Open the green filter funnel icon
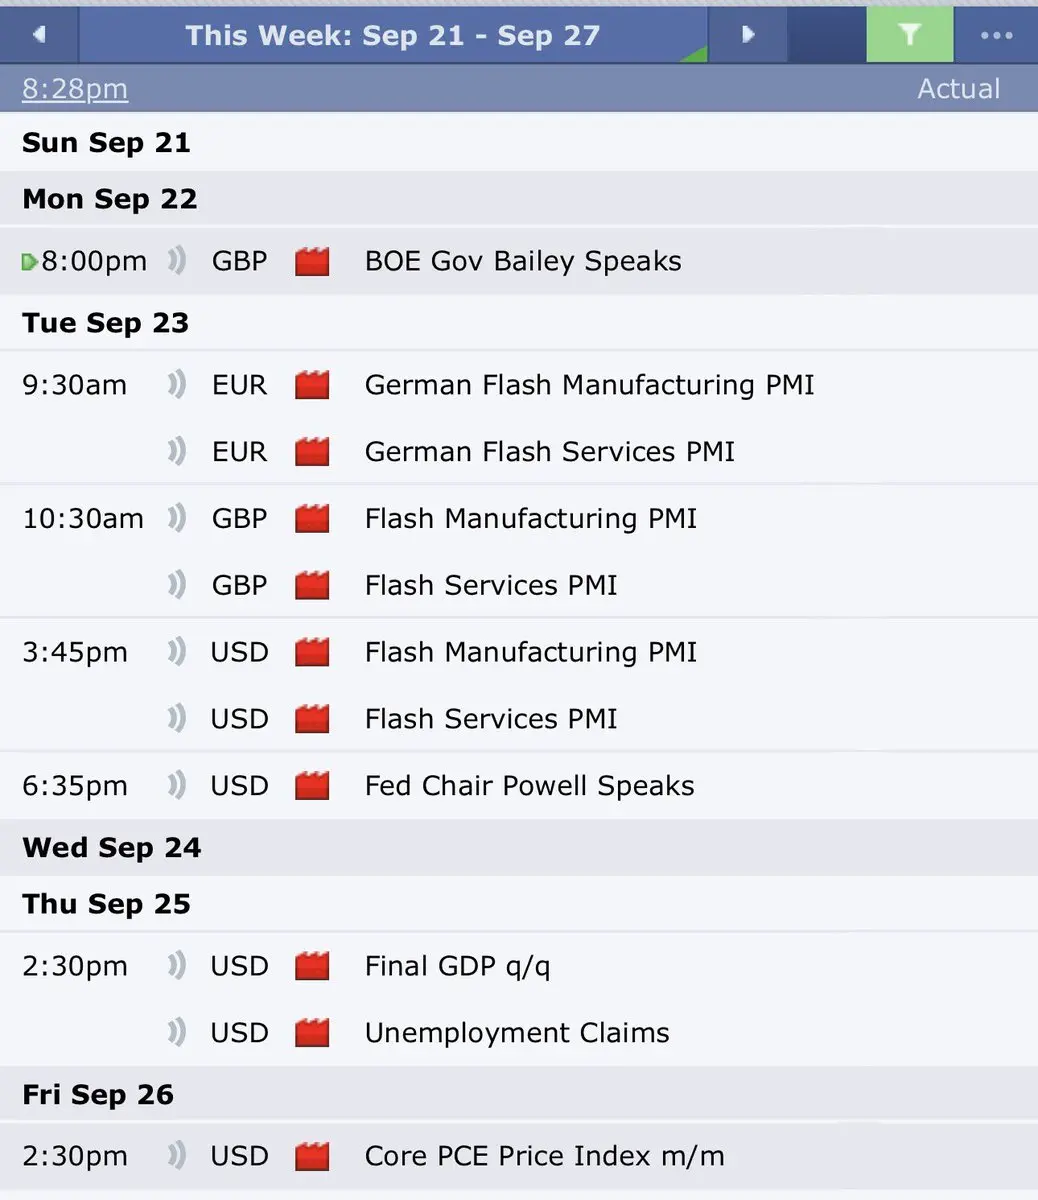 click(908, 35)
